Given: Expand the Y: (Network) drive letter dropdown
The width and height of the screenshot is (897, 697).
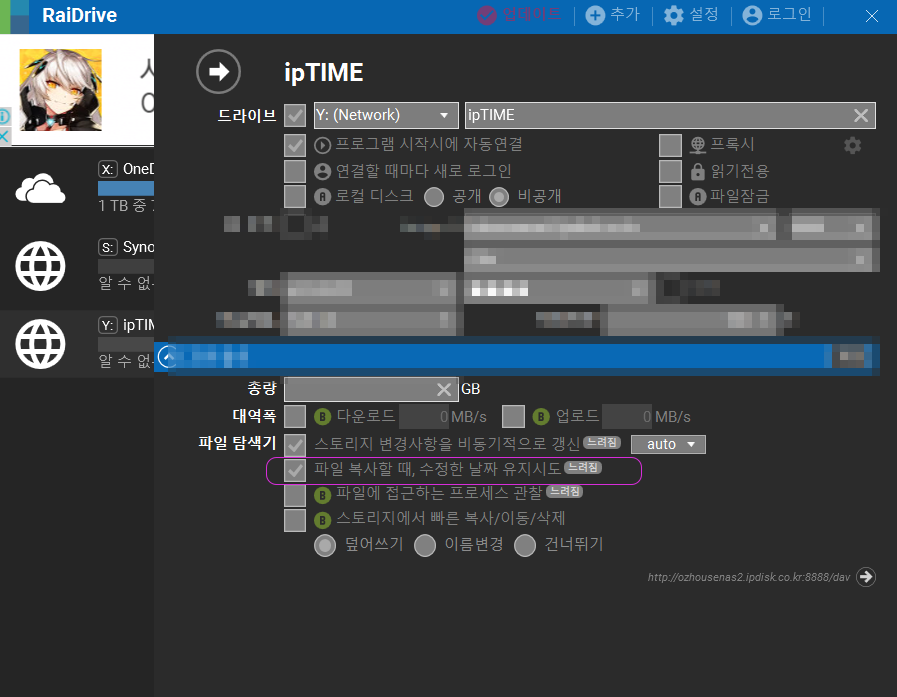Looking at the screenshot, I should click(x=386, y=115).
